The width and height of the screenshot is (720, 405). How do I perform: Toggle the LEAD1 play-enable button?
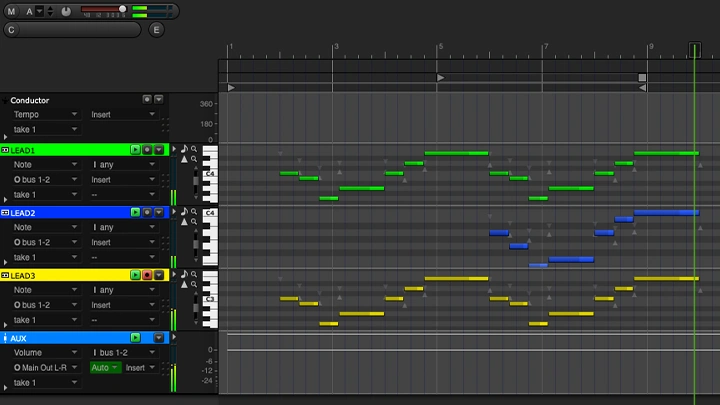(135, 150)
